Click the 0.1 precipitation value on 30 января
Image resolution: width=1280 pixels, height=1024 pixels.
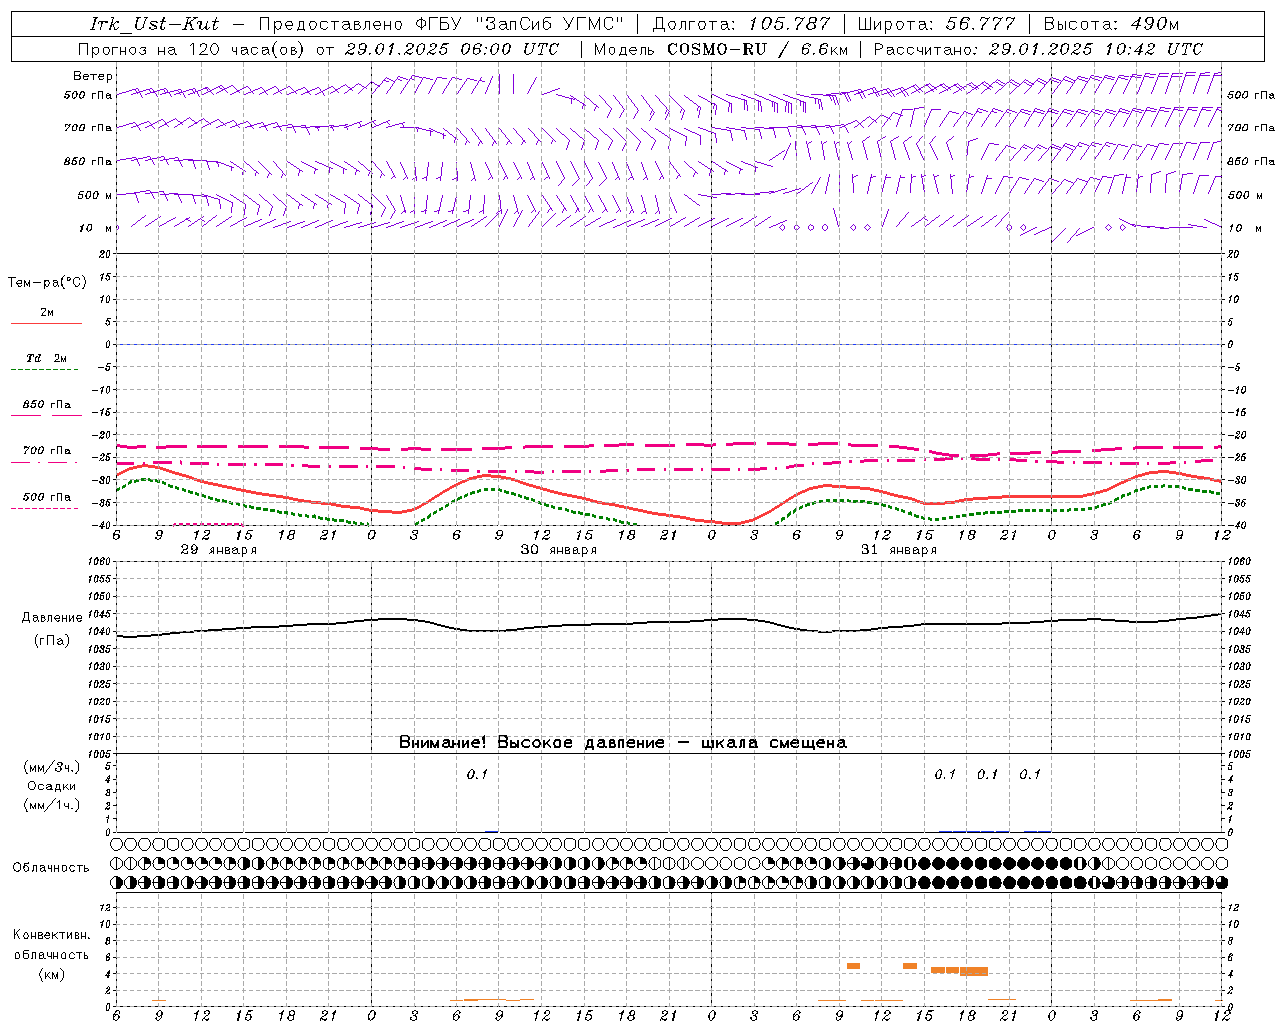477,774
